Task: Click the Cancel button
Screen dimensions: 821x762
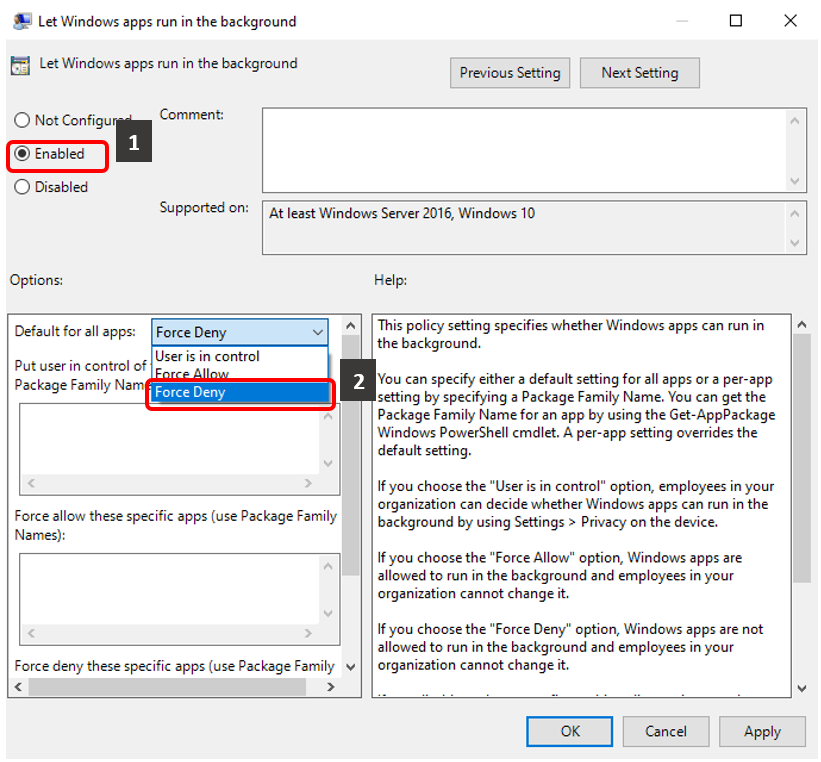Action: tap(665, 731)
